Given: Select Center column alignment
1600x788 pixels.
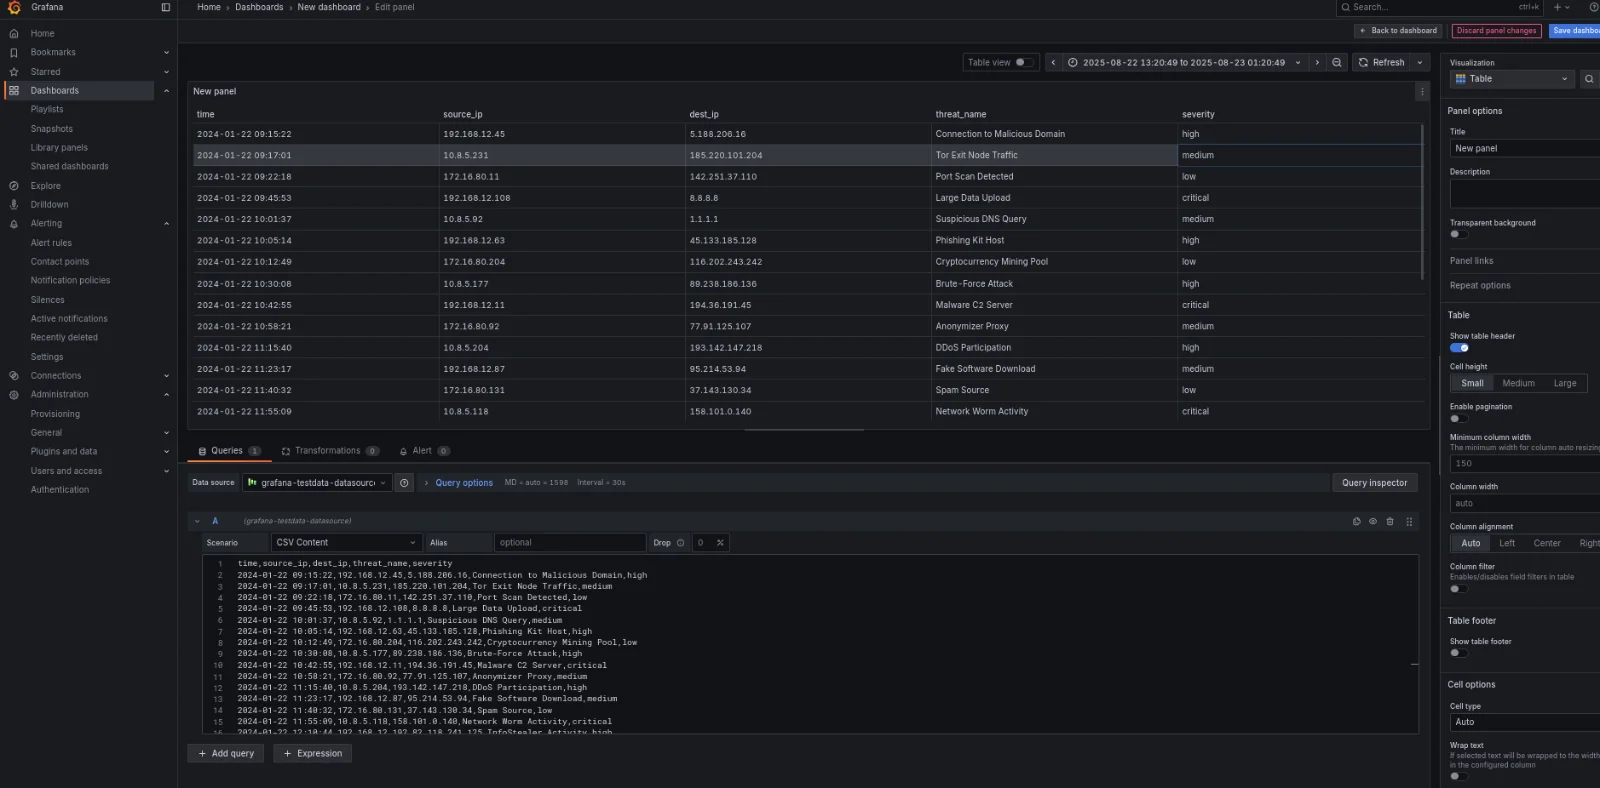Looking at the screenshot, I should [1547, 543].
